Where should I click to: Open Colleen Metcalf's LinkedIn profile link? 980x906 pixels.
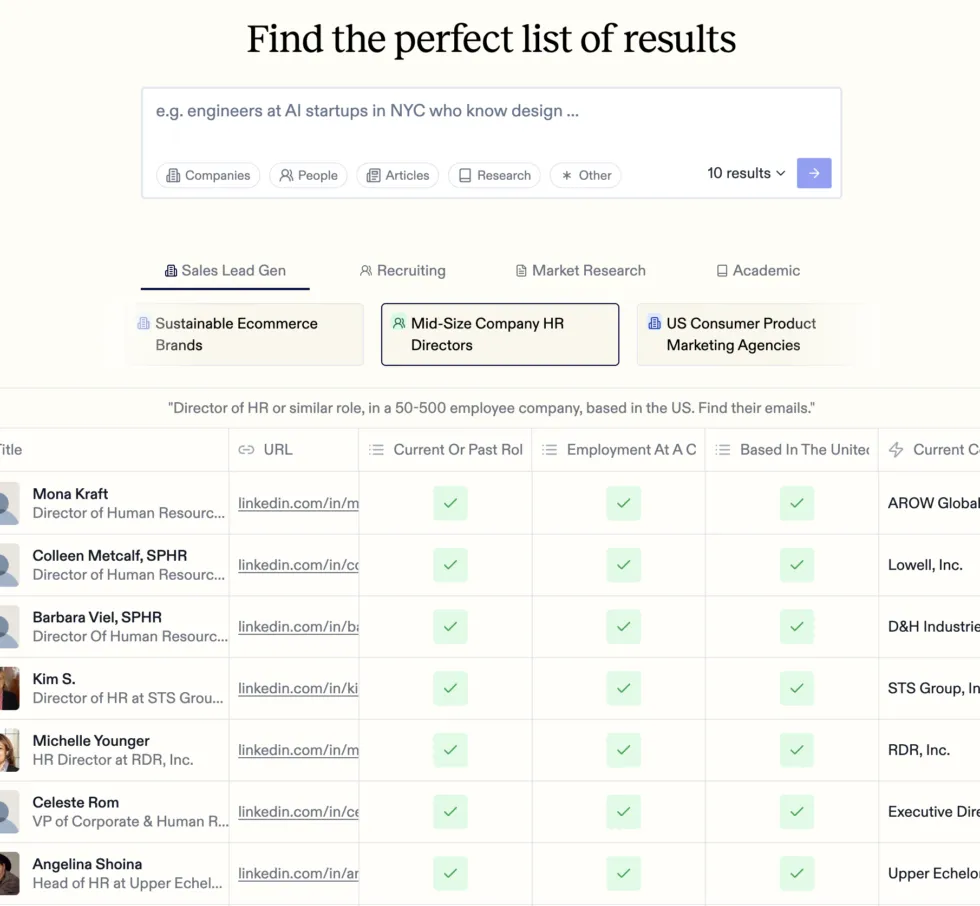pos(295,565)
